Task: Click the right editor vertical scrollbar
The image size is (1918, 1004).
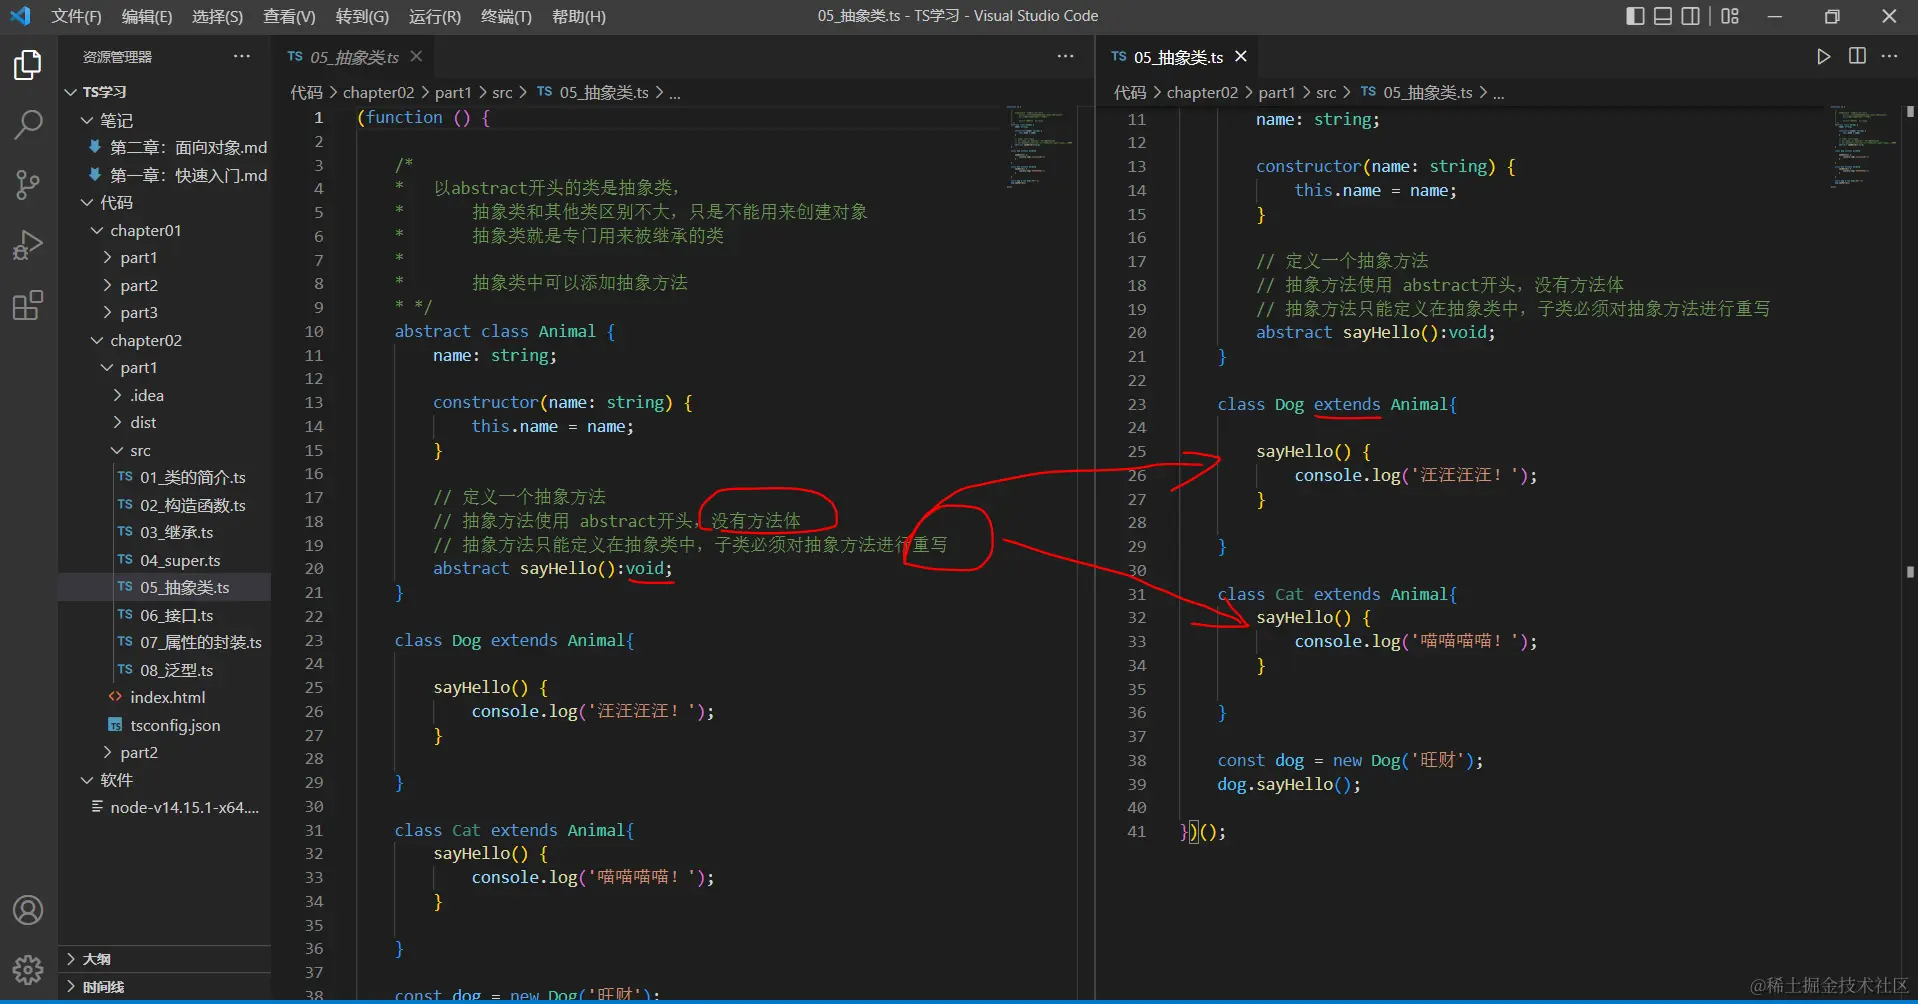Action: 1910,550
